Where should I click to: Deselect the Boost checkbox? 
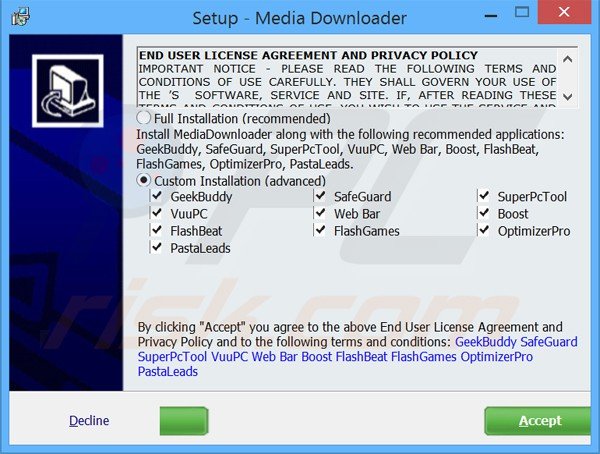pyautogui.click(x=485, y=214)
